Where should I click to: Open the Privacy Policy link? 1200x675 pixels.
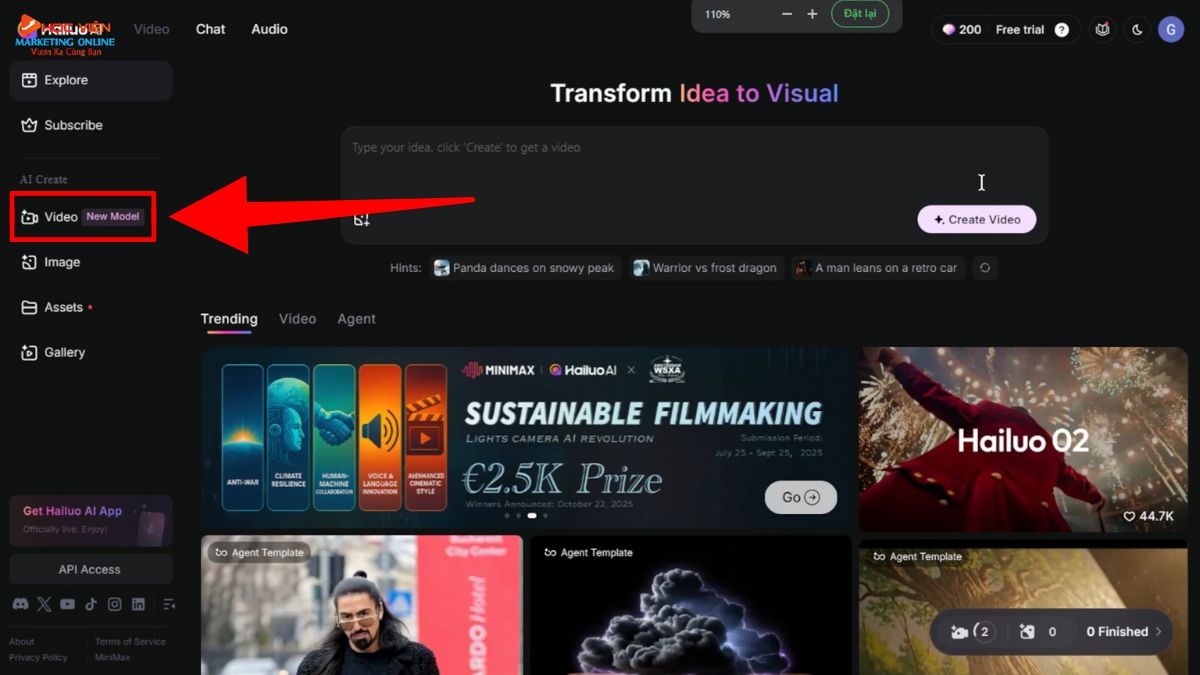pyautogui.click(x=39, y=657)
